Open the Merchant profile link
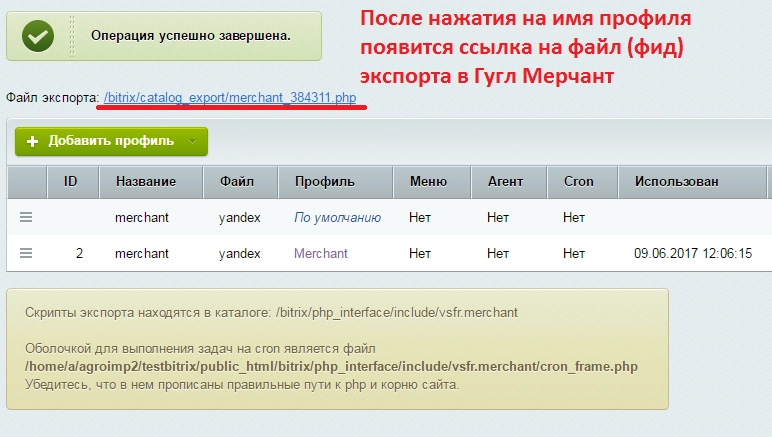The height and width of the screenshot is (437, 772). [x=321, y=253]
